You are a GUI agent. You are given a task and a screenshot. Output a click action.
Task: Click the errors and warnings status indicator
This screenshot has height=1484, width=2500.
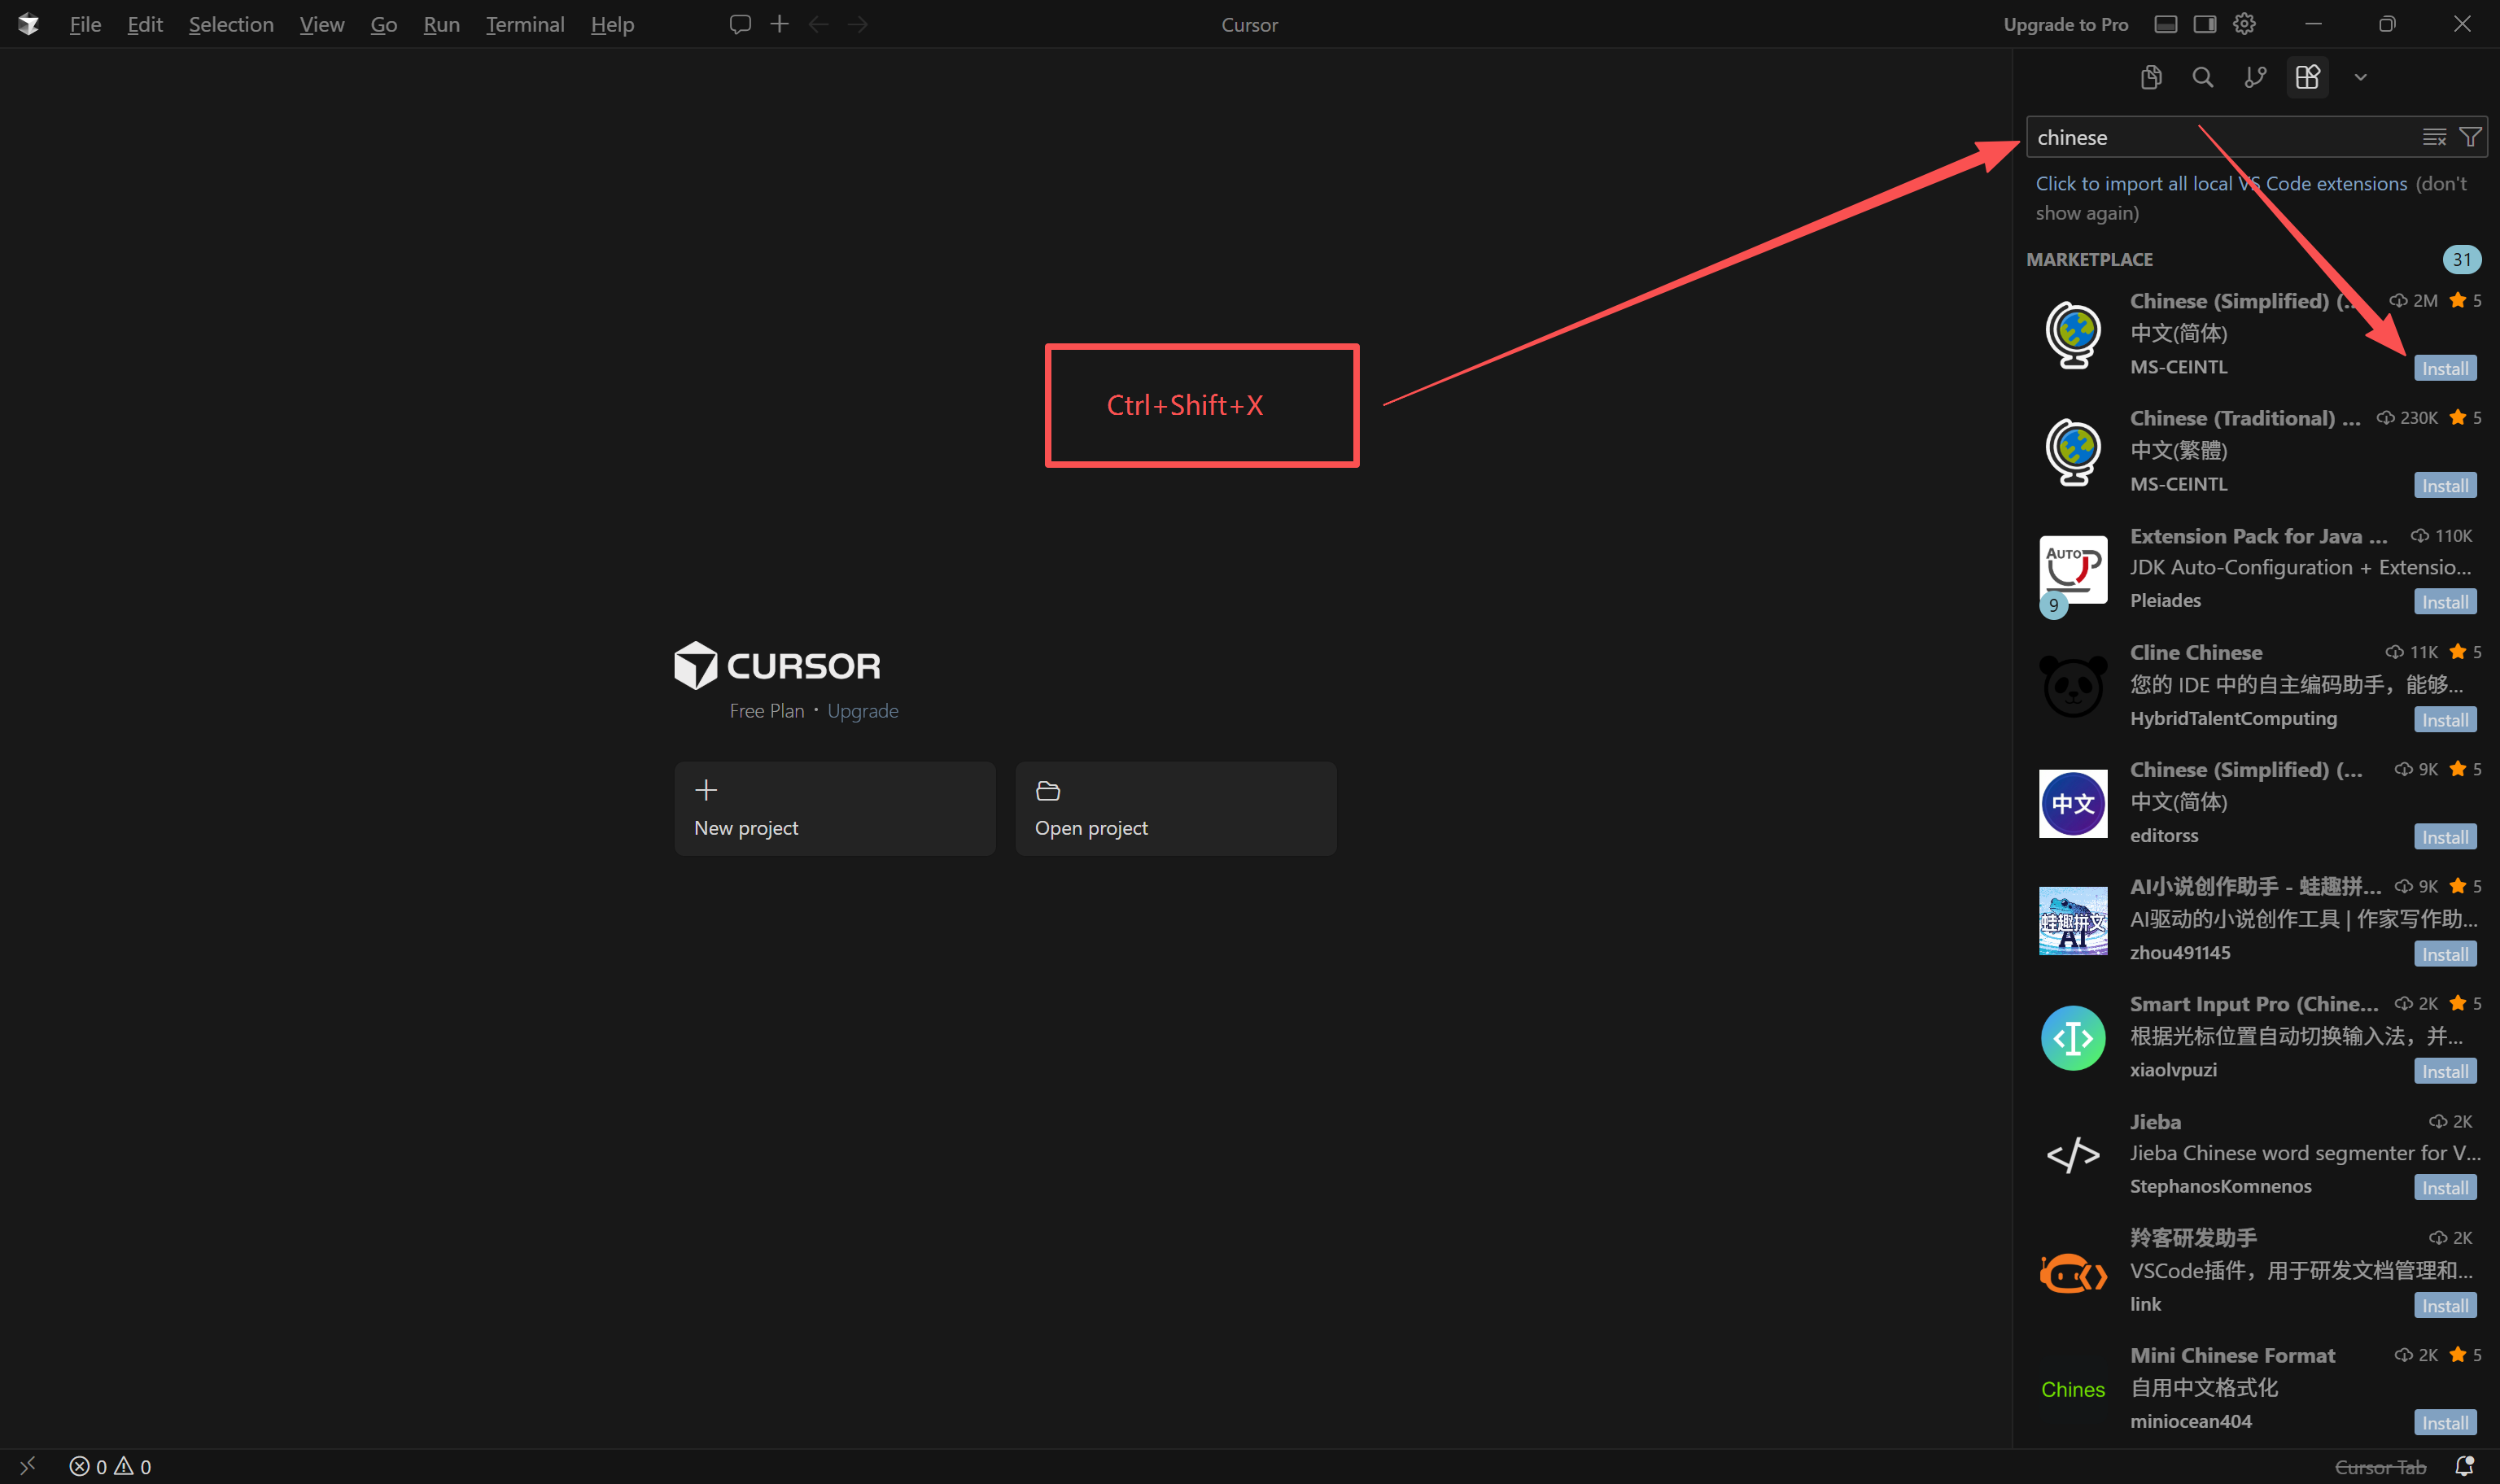110,1466
